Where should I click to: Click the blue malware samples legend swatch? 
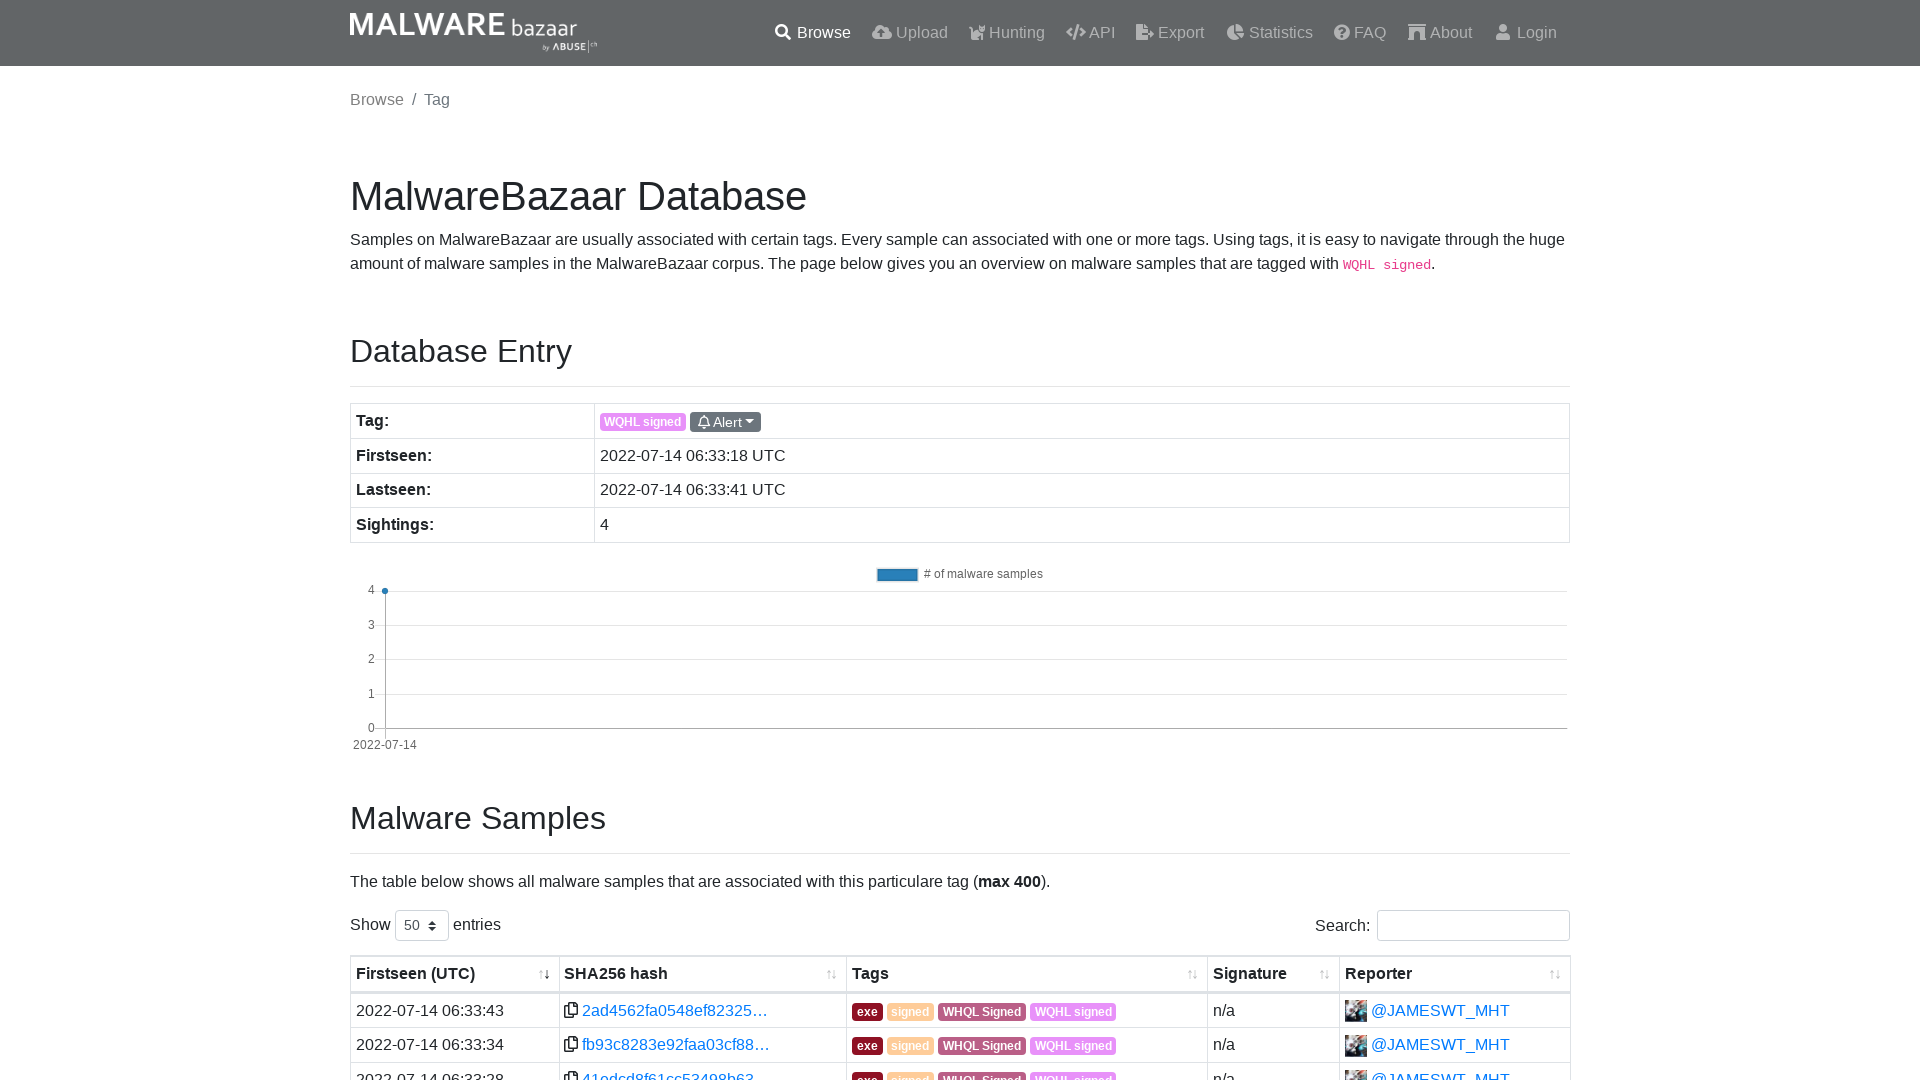(x=897, y=574)
